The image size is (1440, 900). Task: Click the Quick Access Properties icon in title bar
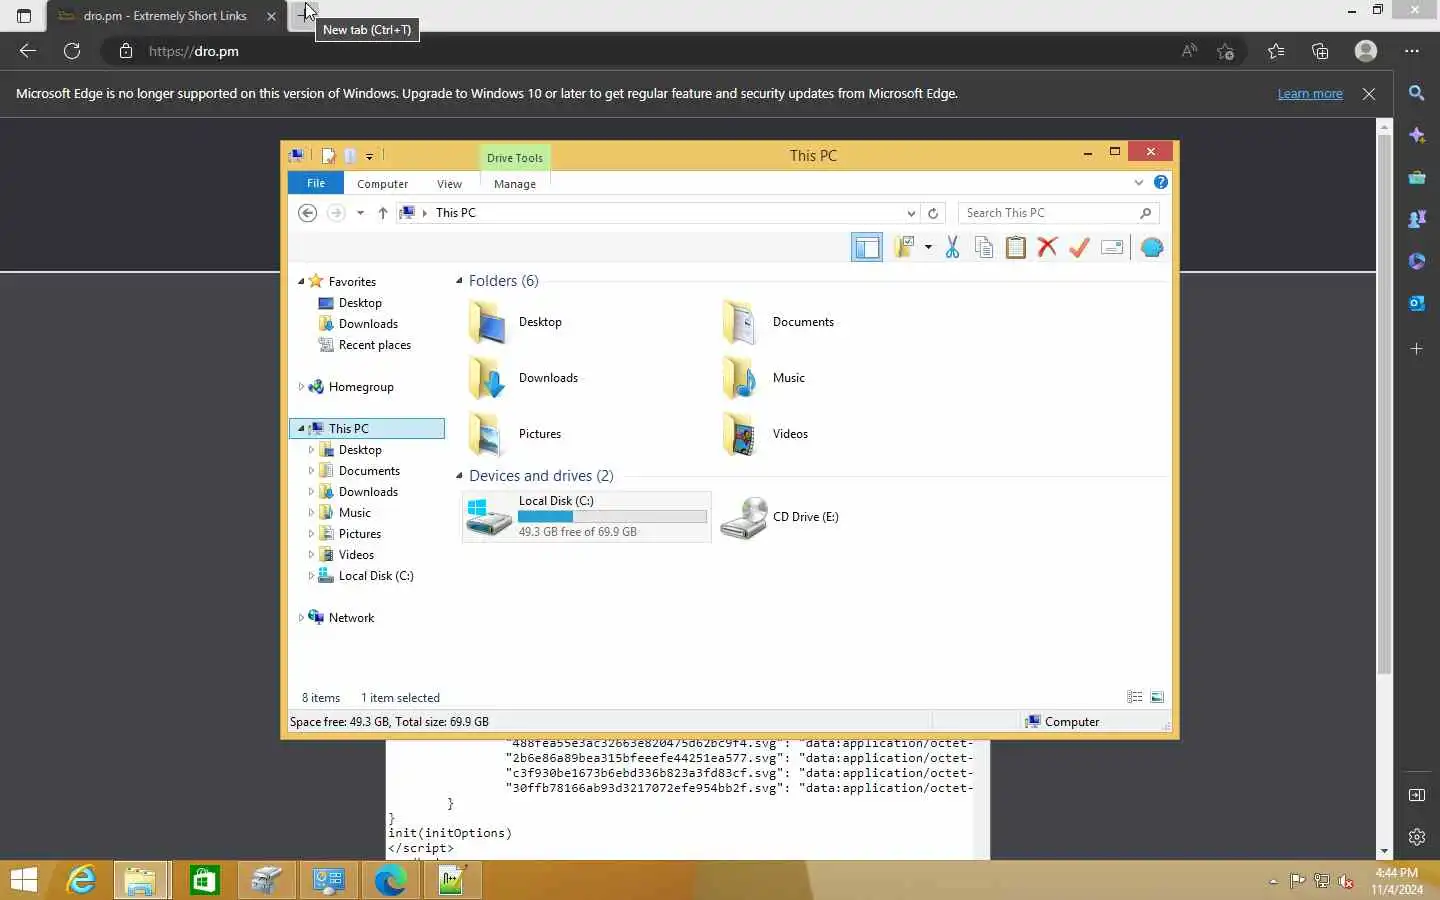point(328,156)
